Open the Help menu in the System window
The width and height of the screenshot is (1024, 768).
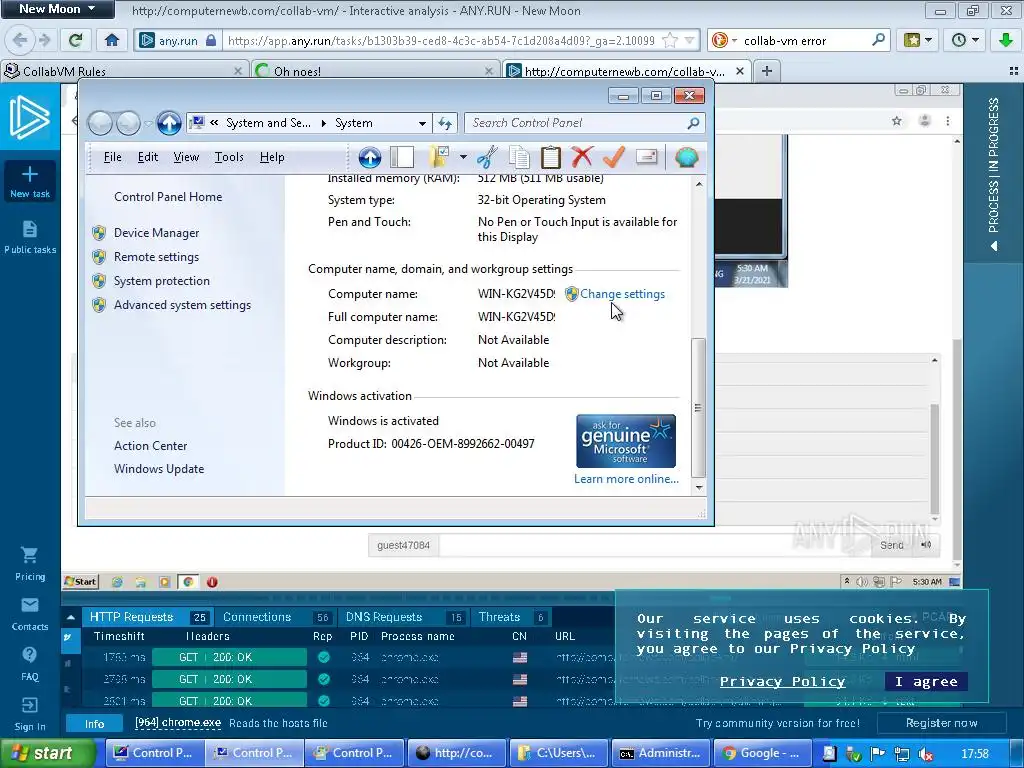coord(272,157)
